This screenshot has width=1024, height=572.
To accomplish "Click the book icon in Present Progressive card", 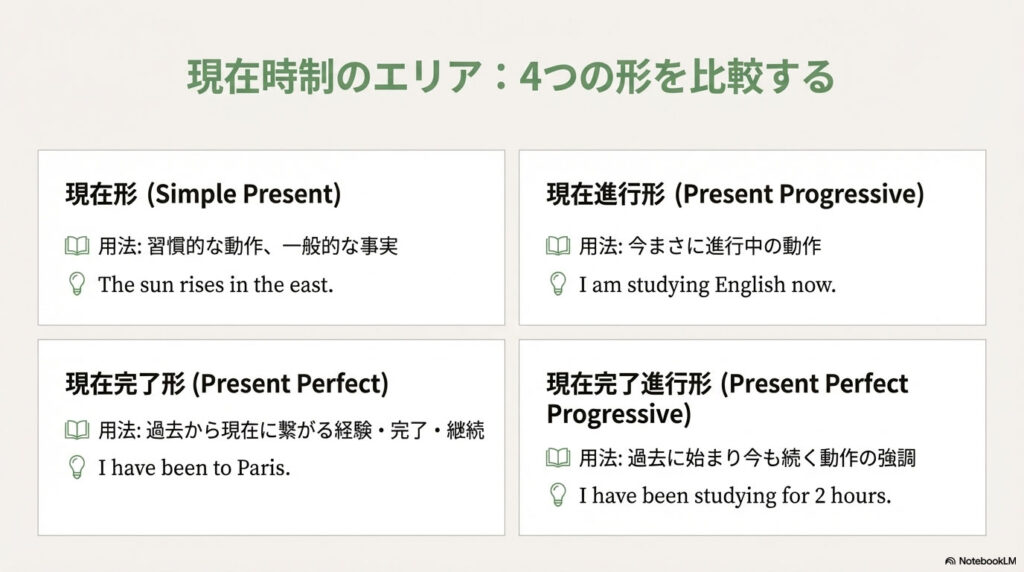I will (x=558, y=246).
